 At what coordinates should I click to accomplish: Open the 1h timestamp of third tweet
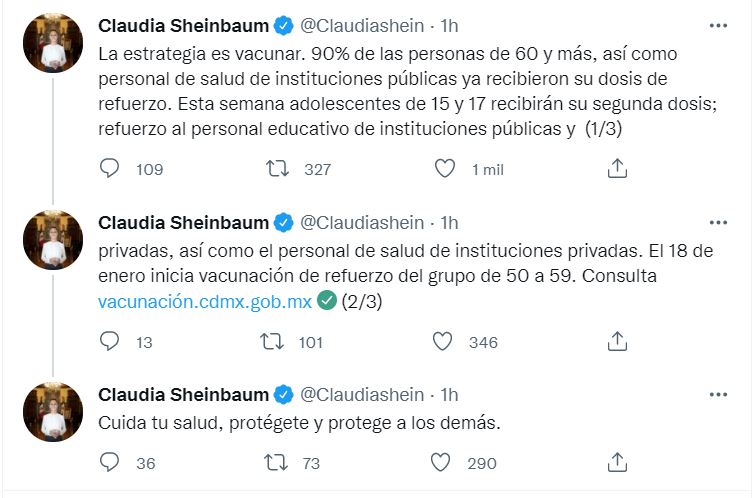pyautogui.click(x=449, y=394)
